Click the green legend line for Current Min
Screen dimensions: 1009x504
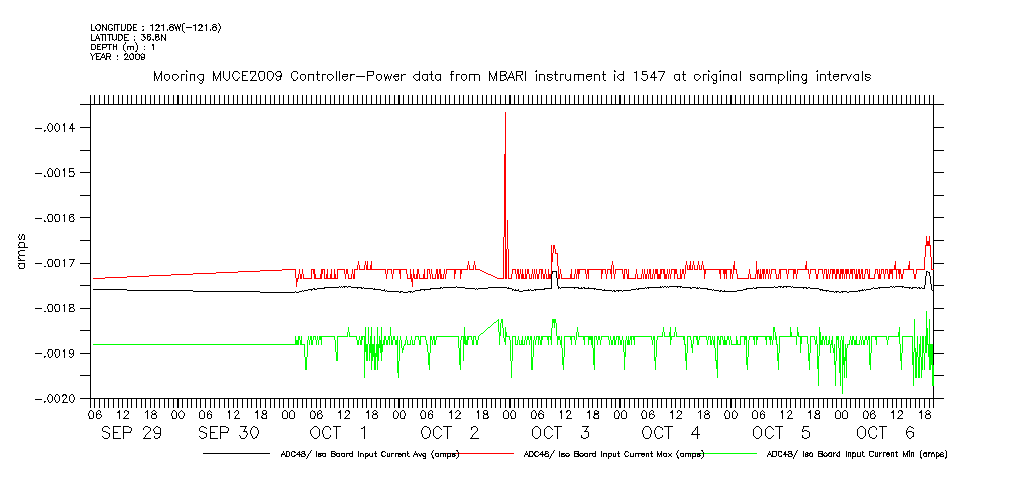(x=733, y=454)
